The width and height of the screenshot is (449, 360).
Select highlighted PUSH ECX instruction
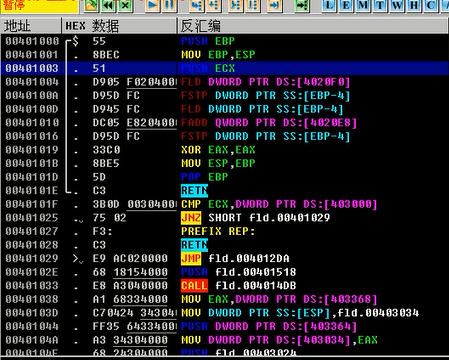tap(208, 68)
